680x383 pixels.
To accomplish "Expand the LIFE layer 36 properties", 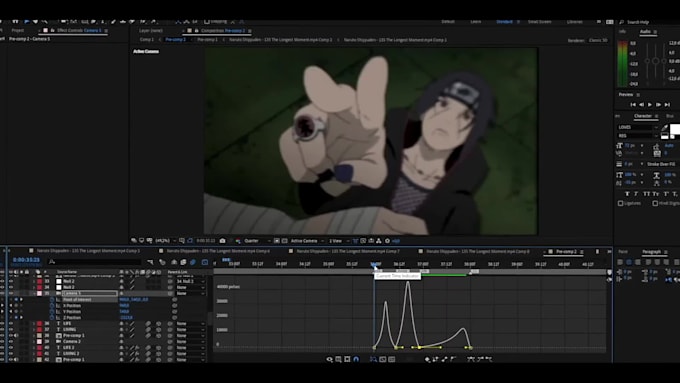I will (34, 324).
